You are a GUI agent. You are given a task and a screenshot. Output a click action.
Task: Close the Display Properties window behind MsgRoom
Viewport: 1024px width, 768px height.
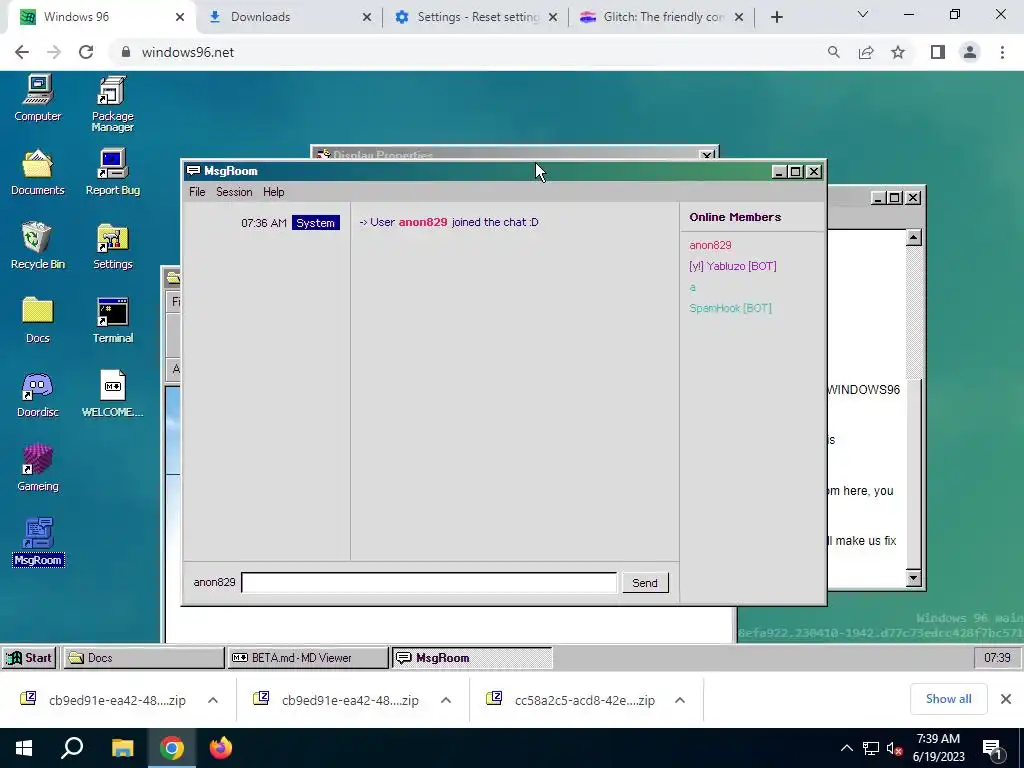click(707, 155)
